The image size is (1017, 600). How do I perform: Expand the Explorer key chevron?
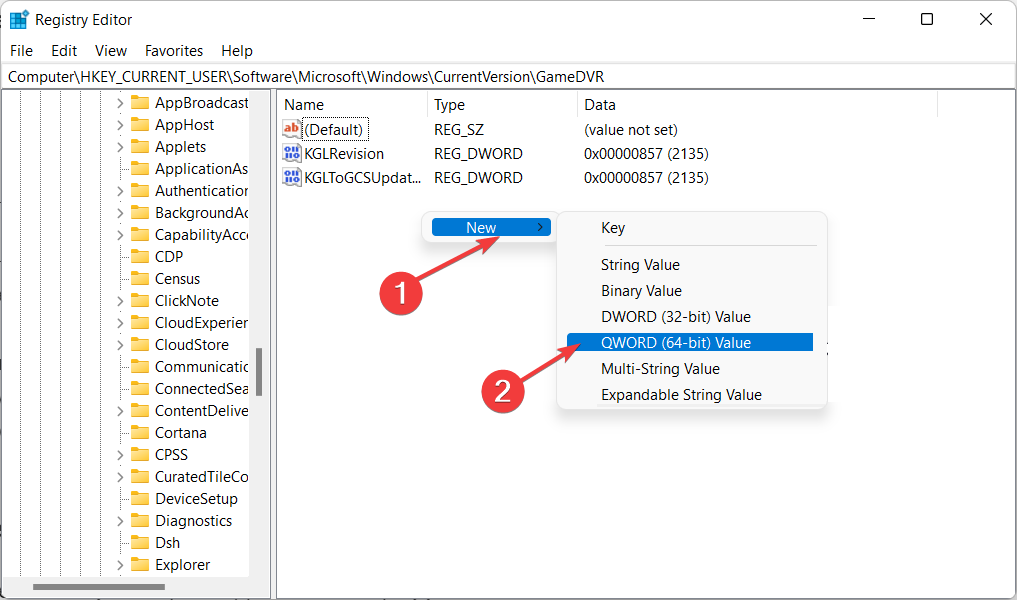120,566
